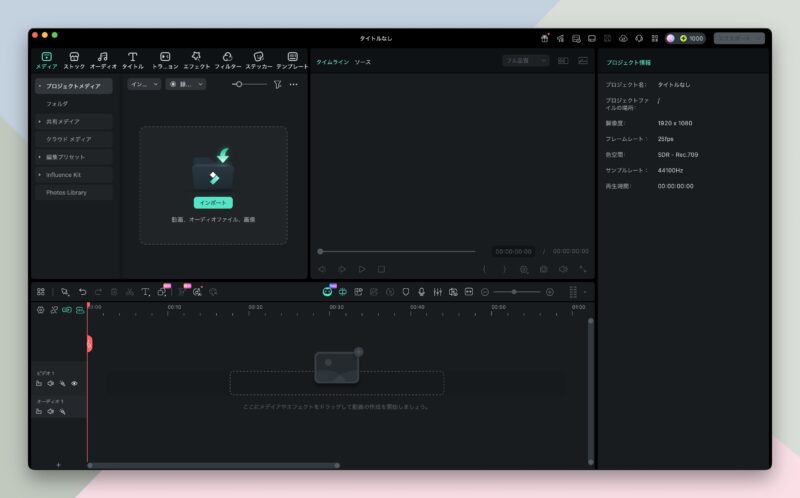800x498 pixels.
Task: Switch to the ソース tab in preview
Action: point(362,62)
